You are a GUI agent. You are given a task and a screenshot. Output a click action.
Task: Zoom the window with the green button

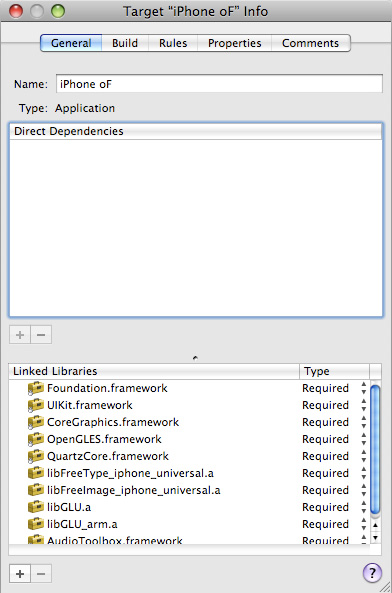58,11
